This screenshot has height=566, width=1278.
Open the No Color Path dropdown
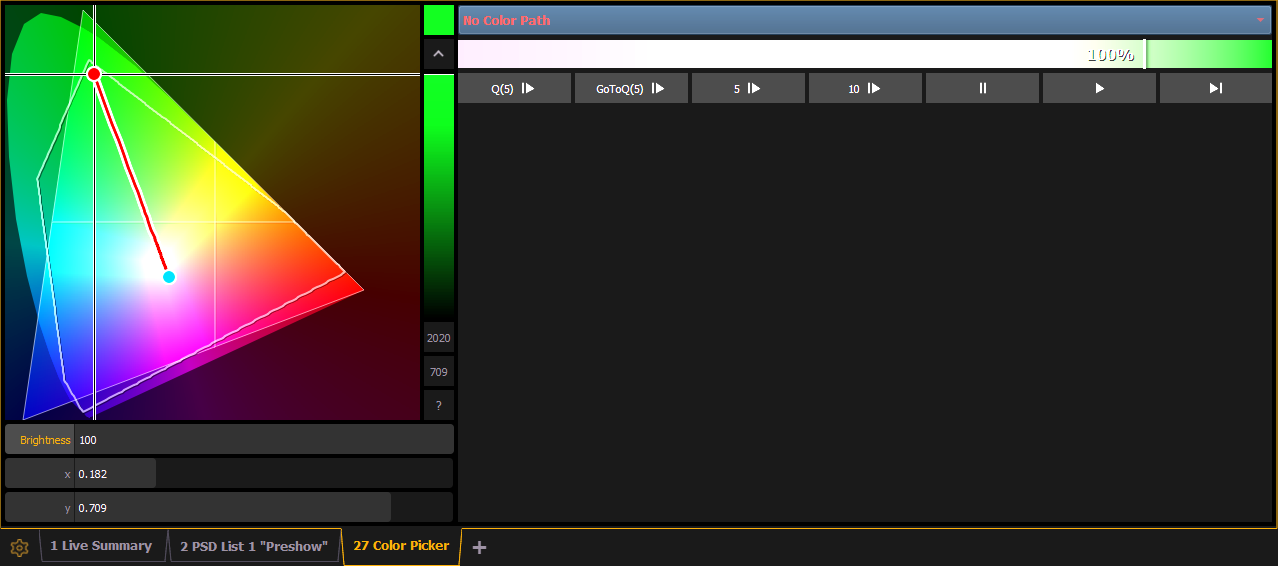click(x=864, y=20)
